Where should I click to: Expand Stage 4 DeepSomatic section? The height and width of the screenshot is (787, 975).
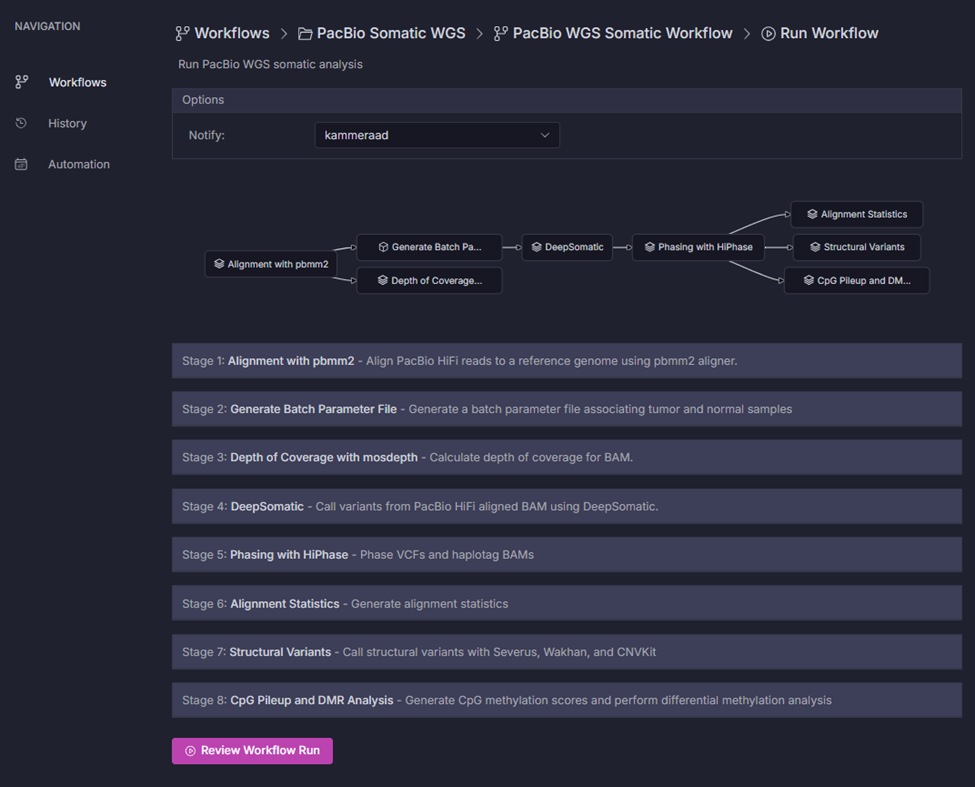click(566, 507)
